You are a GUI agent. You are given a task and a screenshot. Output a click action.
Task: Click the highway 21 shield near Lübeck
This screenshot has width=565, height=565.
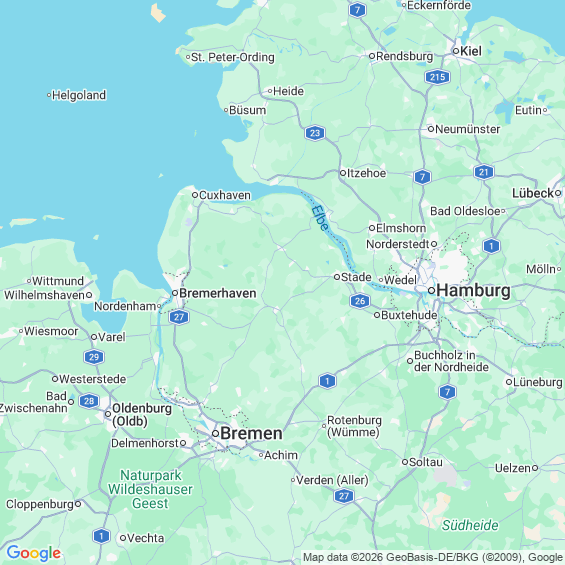484,172
